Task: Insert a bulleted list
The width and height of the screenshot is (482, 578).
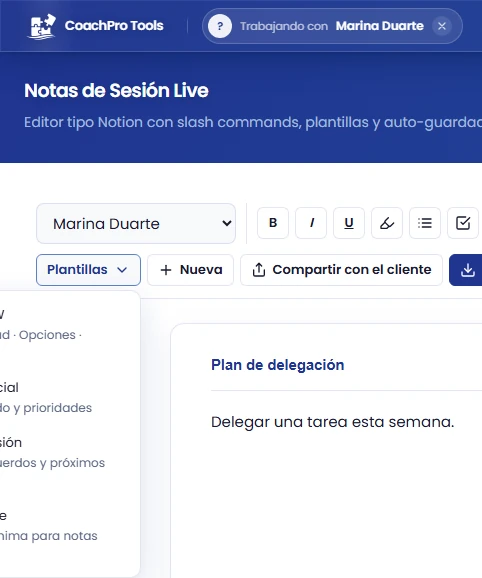Action: click(x=425, y=223)
